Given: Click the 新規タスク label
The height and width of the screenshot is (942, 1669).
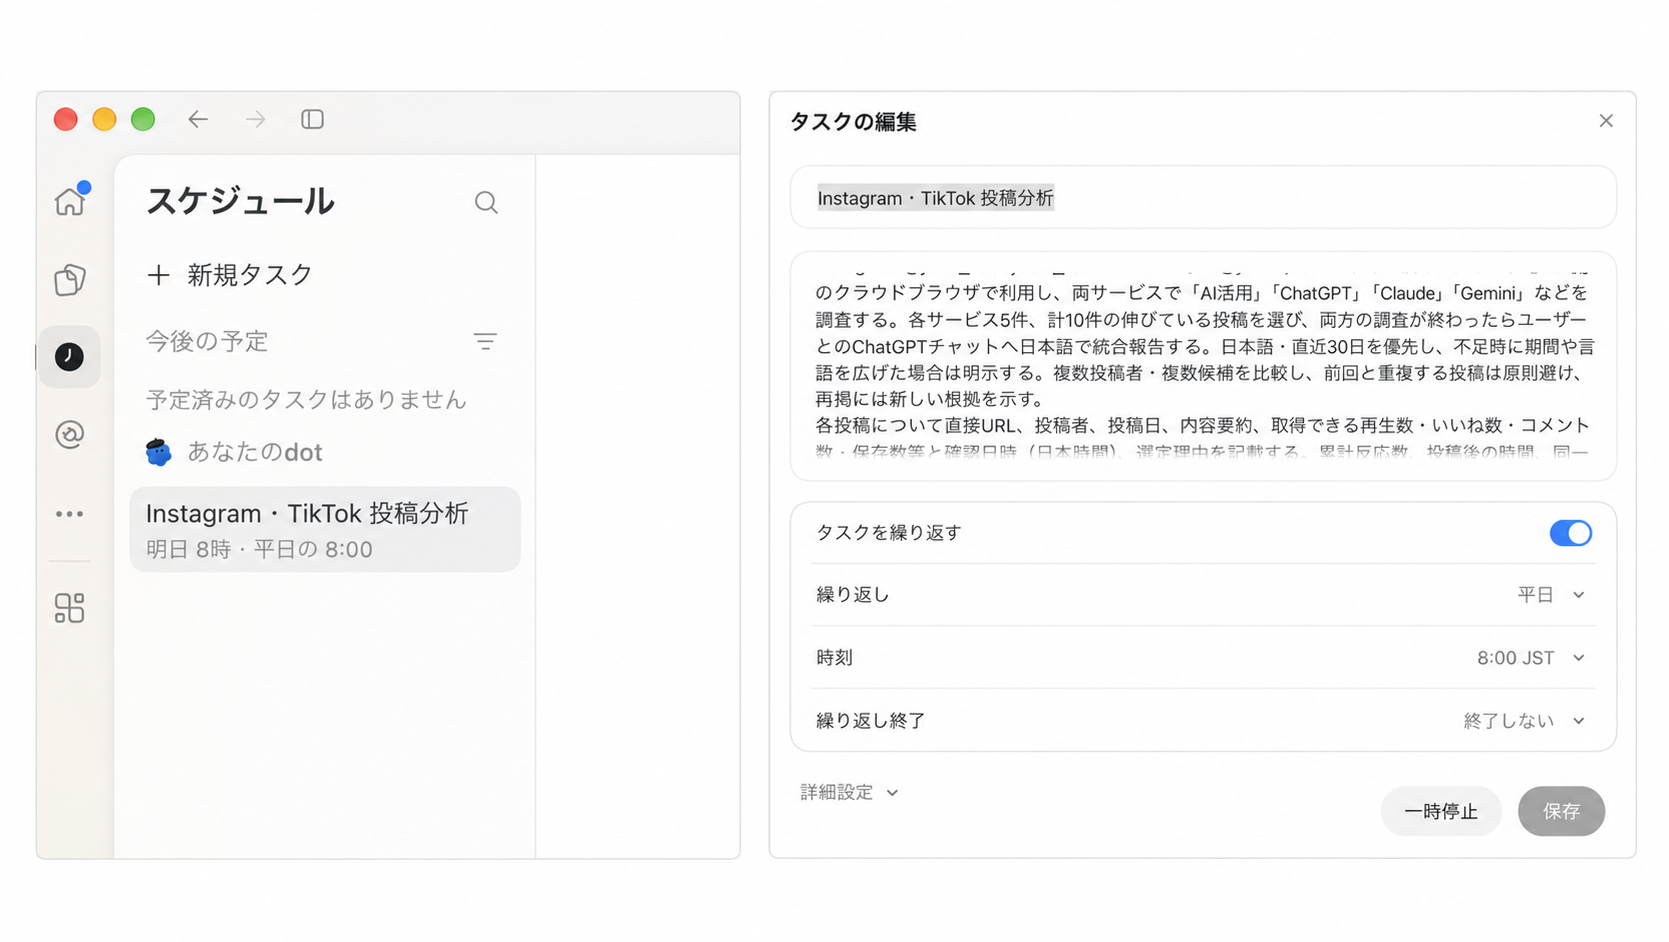Looking at the screenshot, I should pos(250,275).
